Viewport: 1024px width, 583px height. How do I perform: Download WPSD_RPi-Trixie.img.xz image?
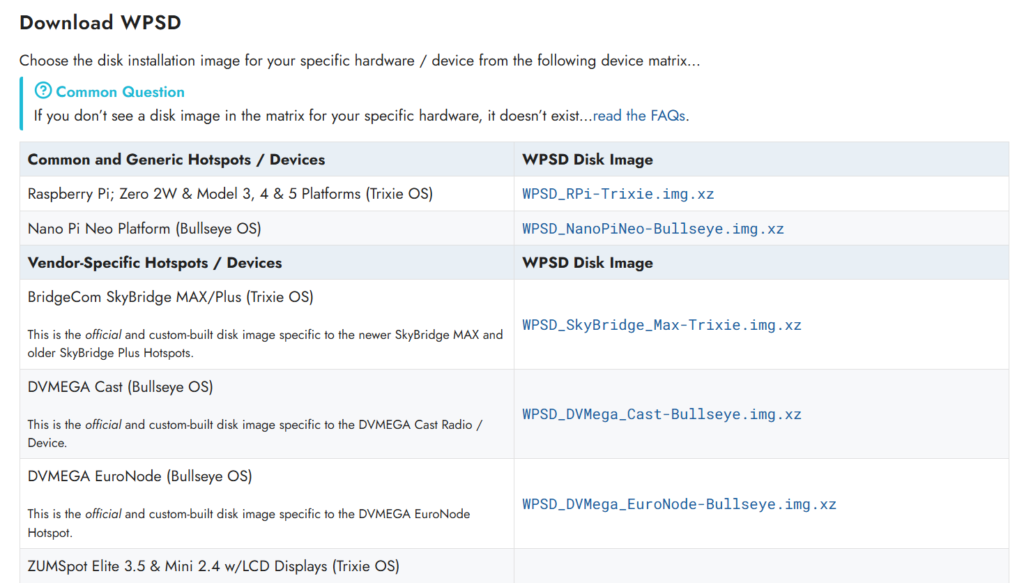(x=617, y=194)
